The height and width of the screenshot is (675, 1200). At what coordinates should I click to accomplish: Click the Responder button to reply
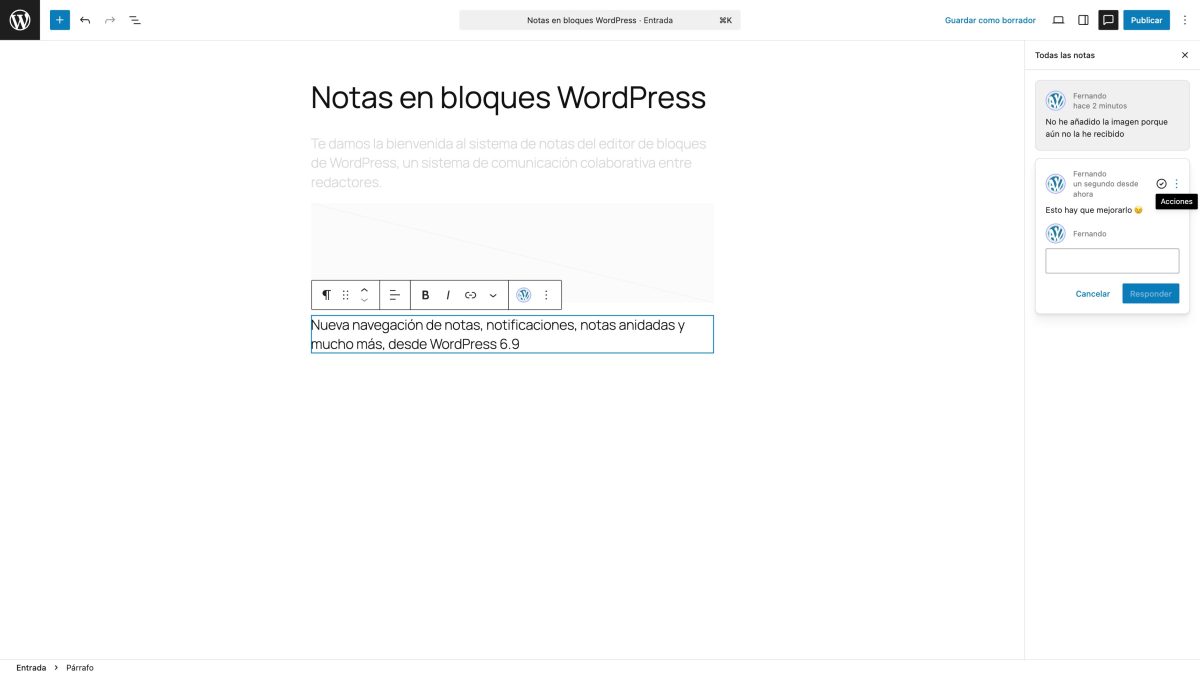tap(1150, 293)
